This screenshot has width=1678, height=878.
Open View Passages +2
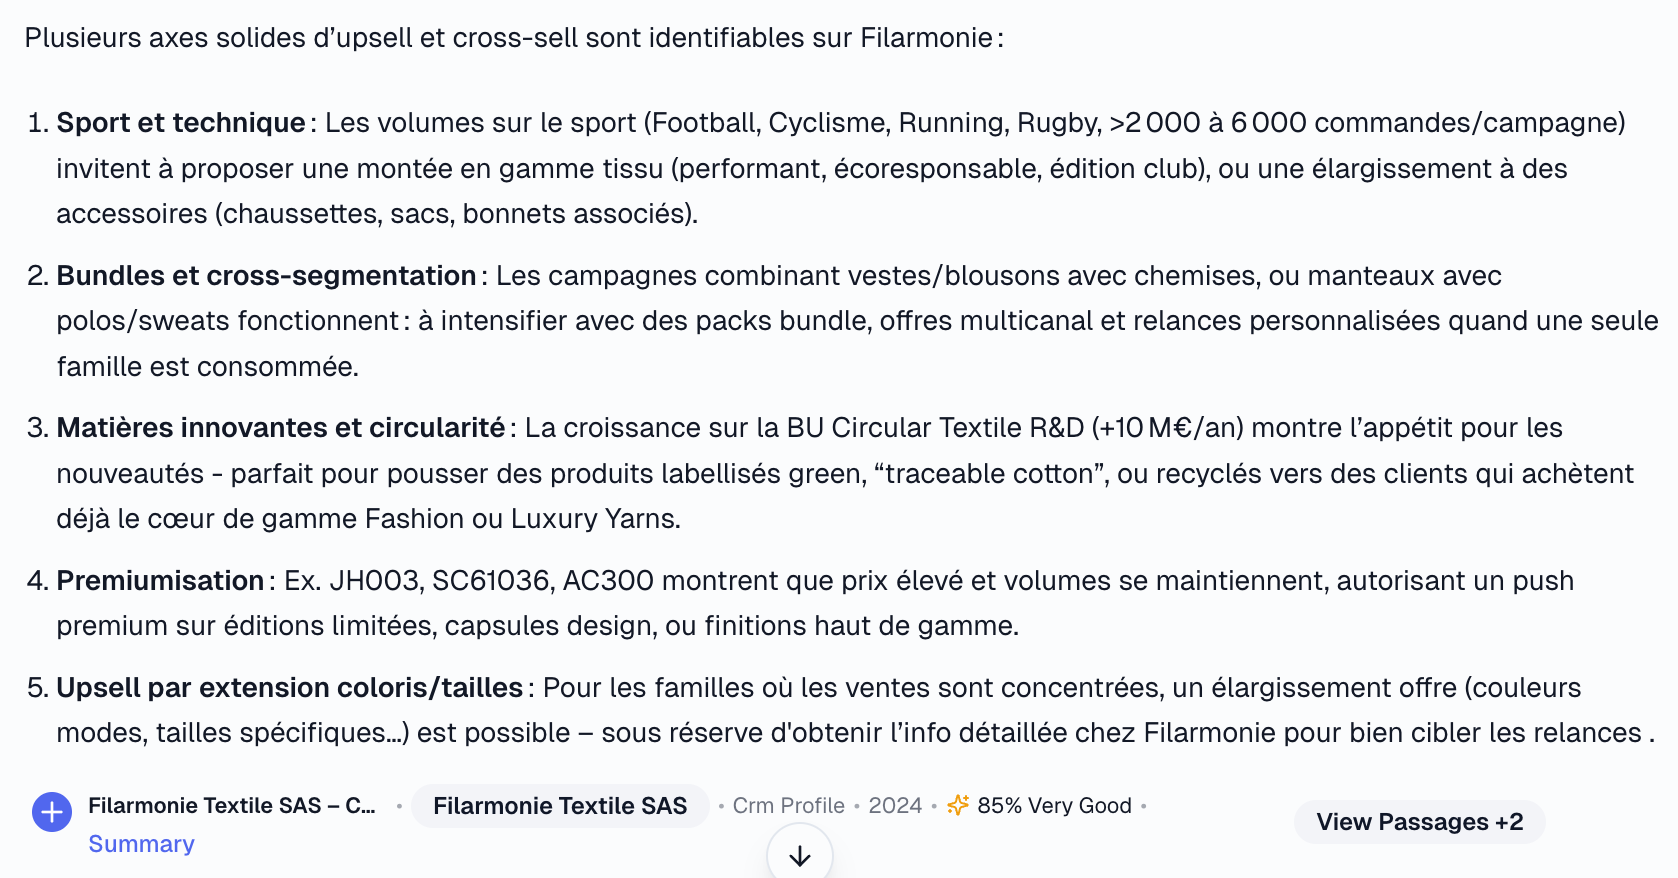[x=1419, y=822]
